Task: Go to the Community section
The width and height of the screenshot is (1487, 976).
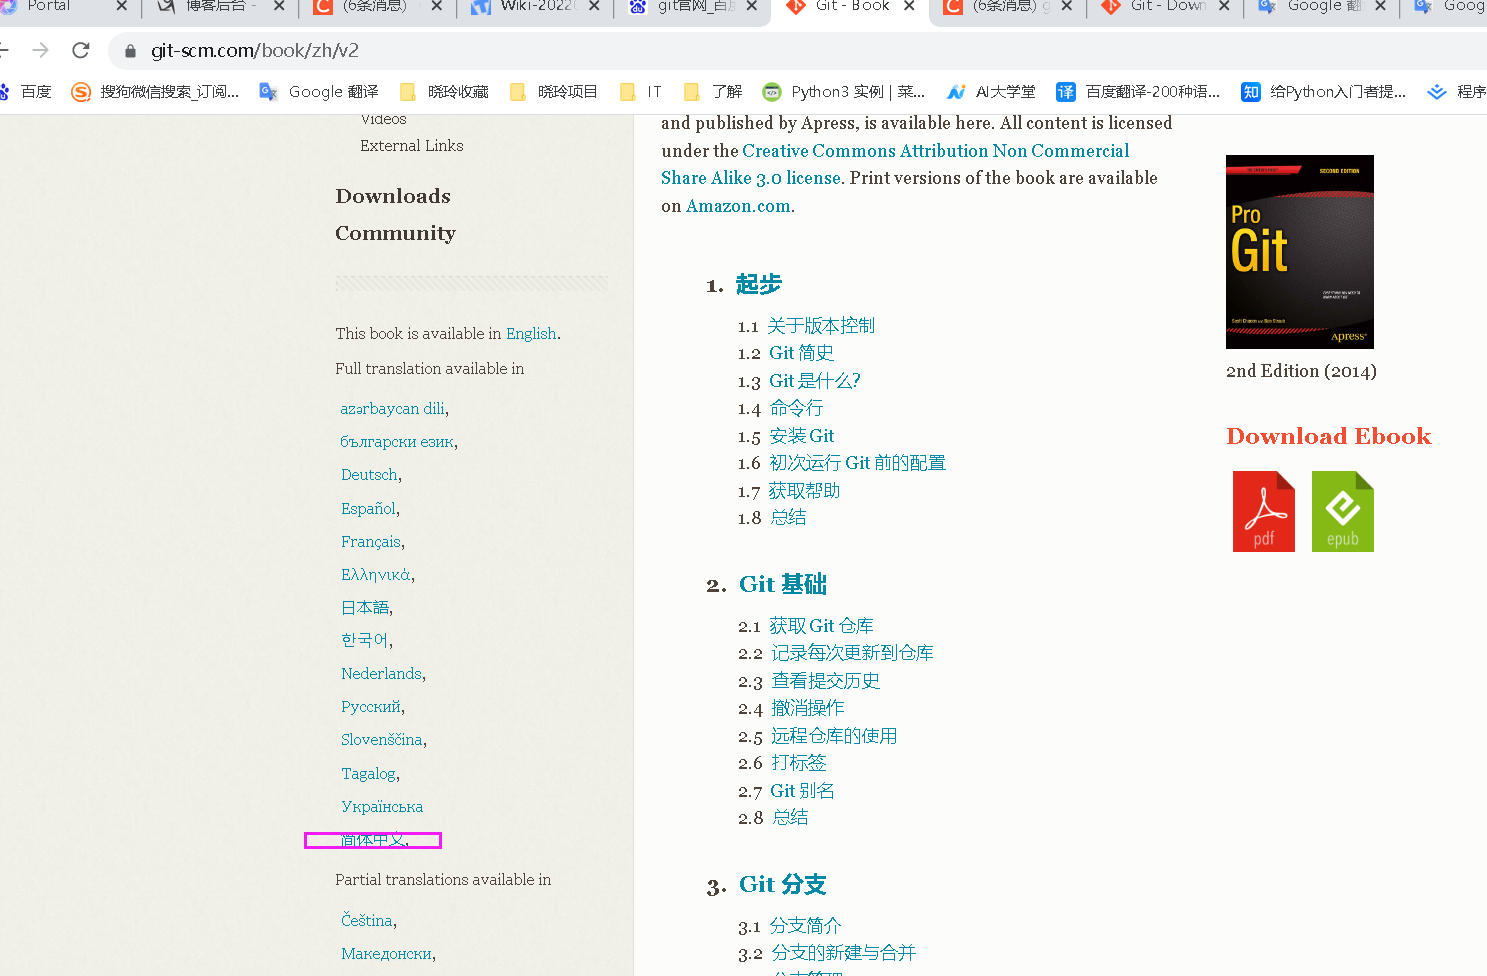Action: [x=395, y=233]
